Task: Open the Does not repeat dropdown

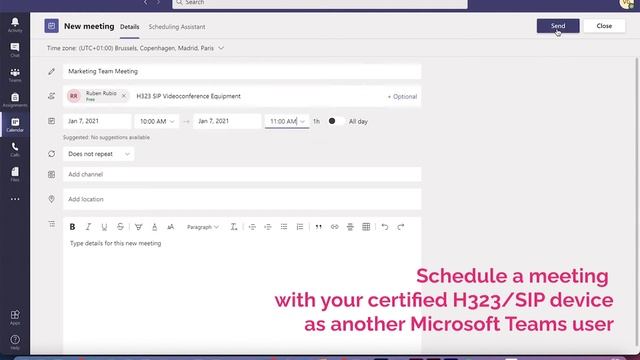Action: coord(98,154)
